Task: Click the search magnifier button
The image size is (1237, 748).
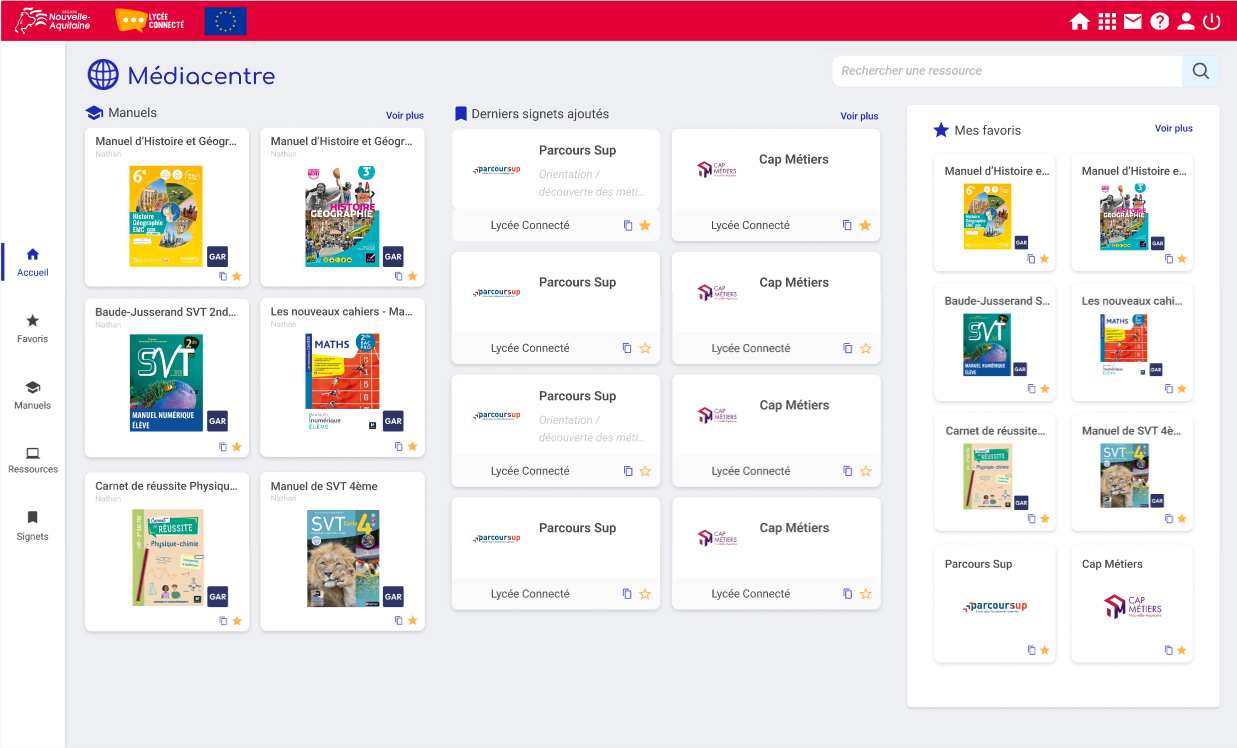Action: coord(1200,71)
